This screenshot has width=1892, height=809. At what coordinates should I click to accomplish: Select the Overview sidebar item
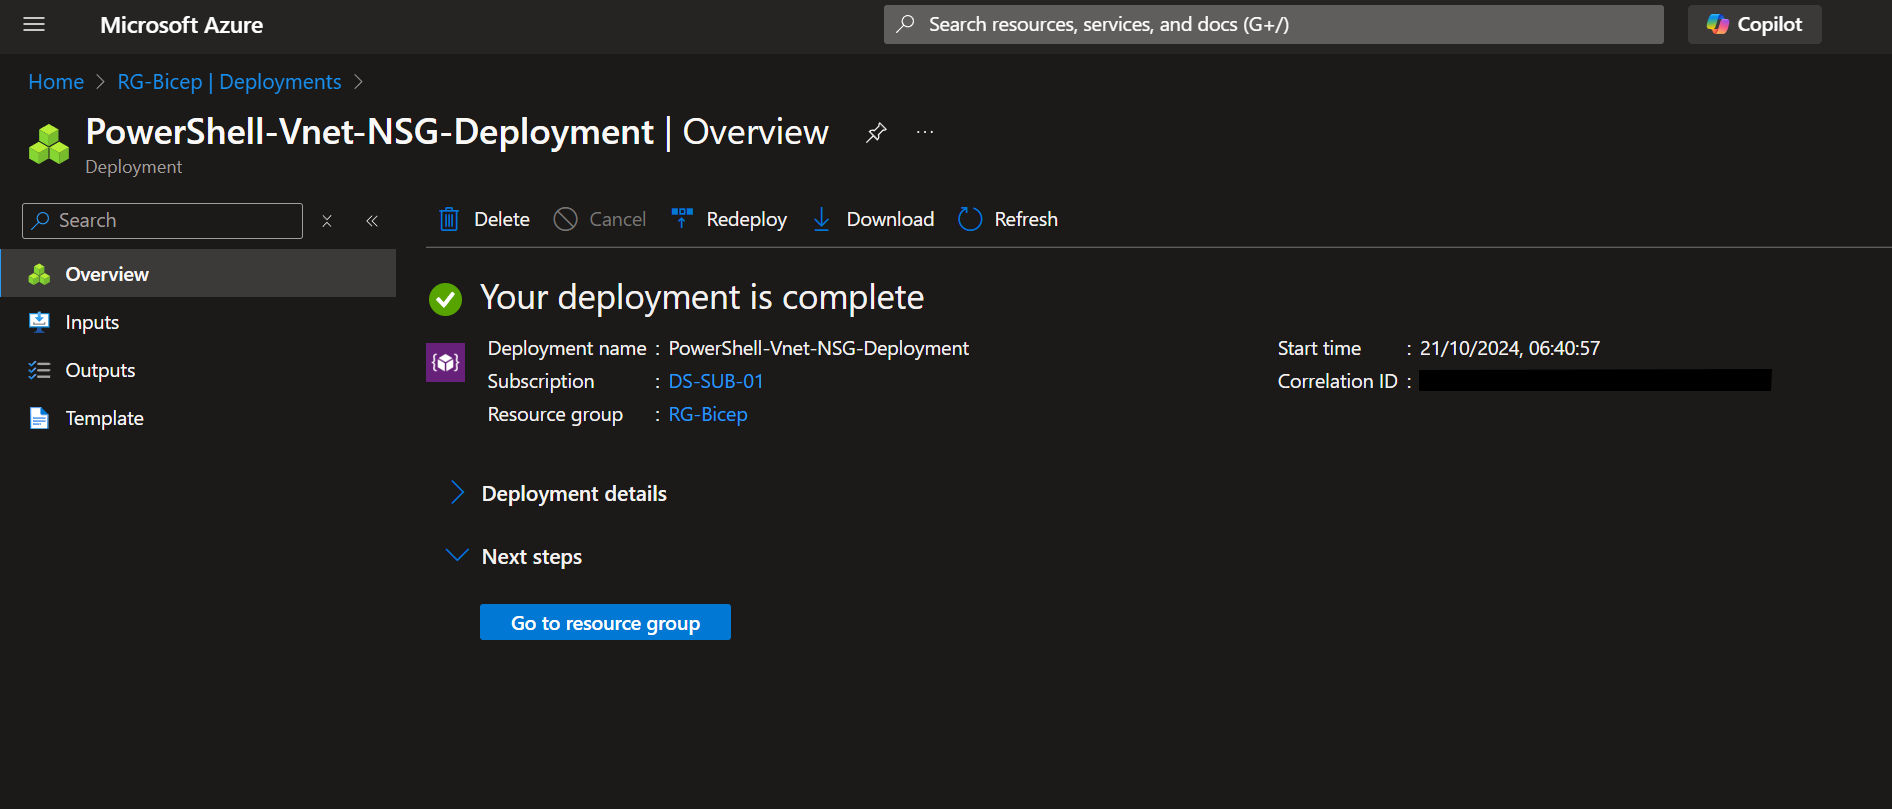point(106,274)
